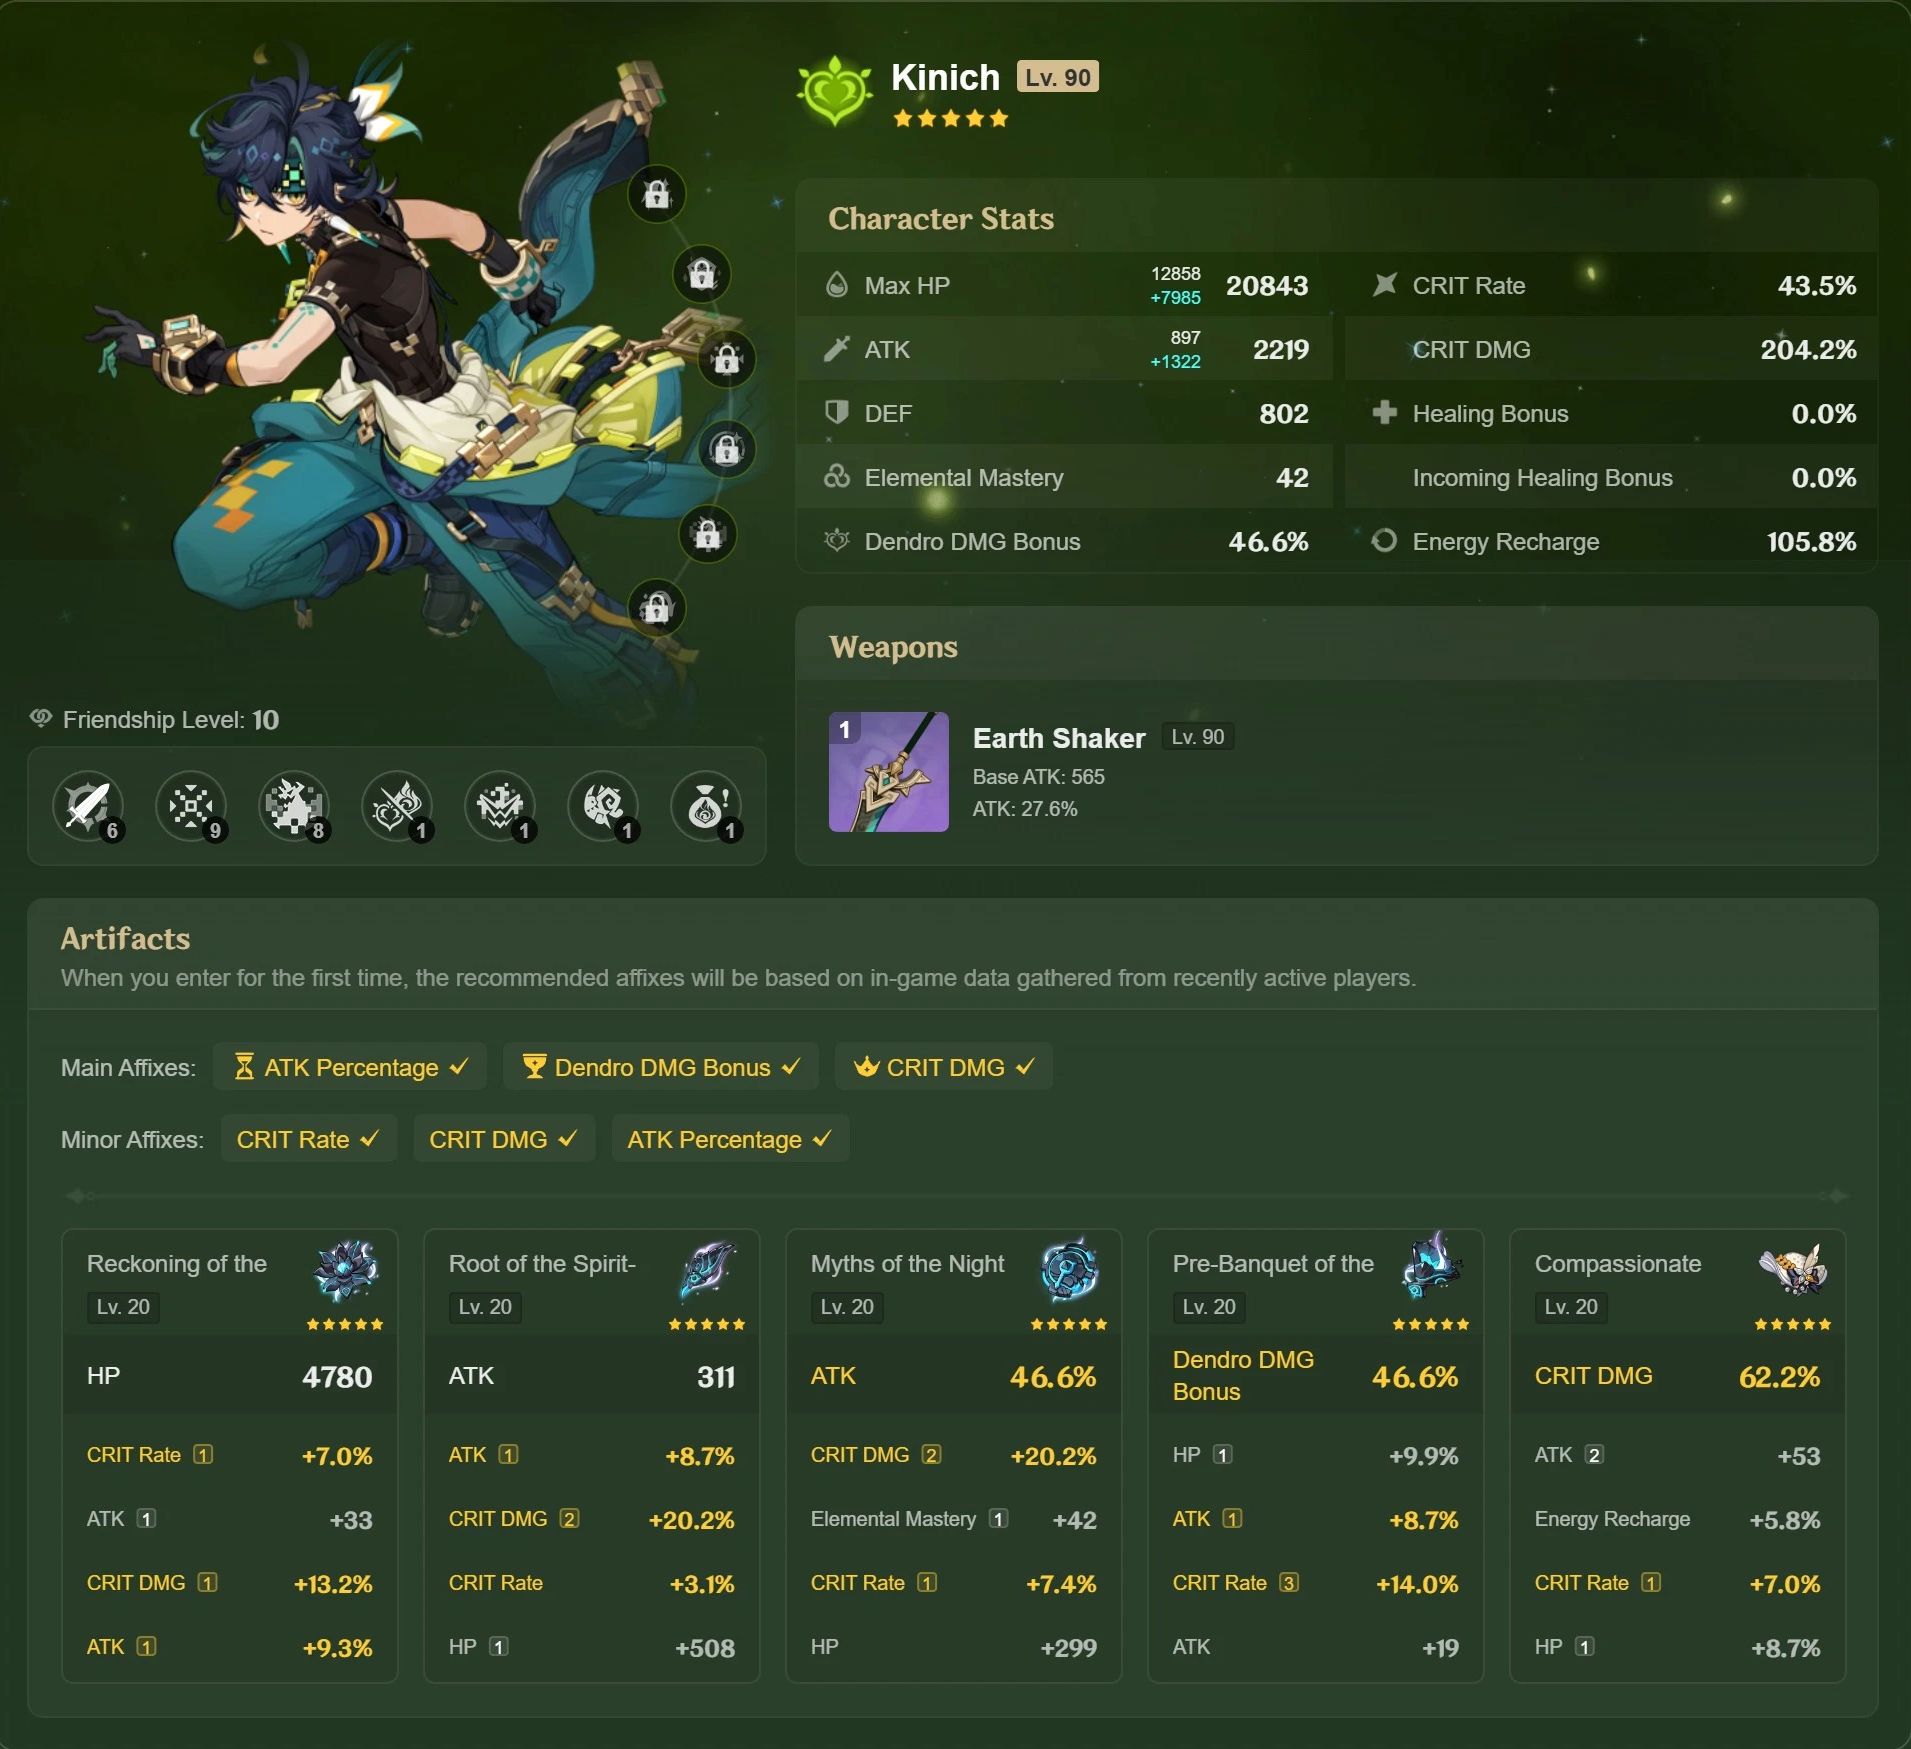Viewport: 1911px width, 1749px height.
Task: Click the Energy Recharge 105.8% value
Action: point(1811,541)
